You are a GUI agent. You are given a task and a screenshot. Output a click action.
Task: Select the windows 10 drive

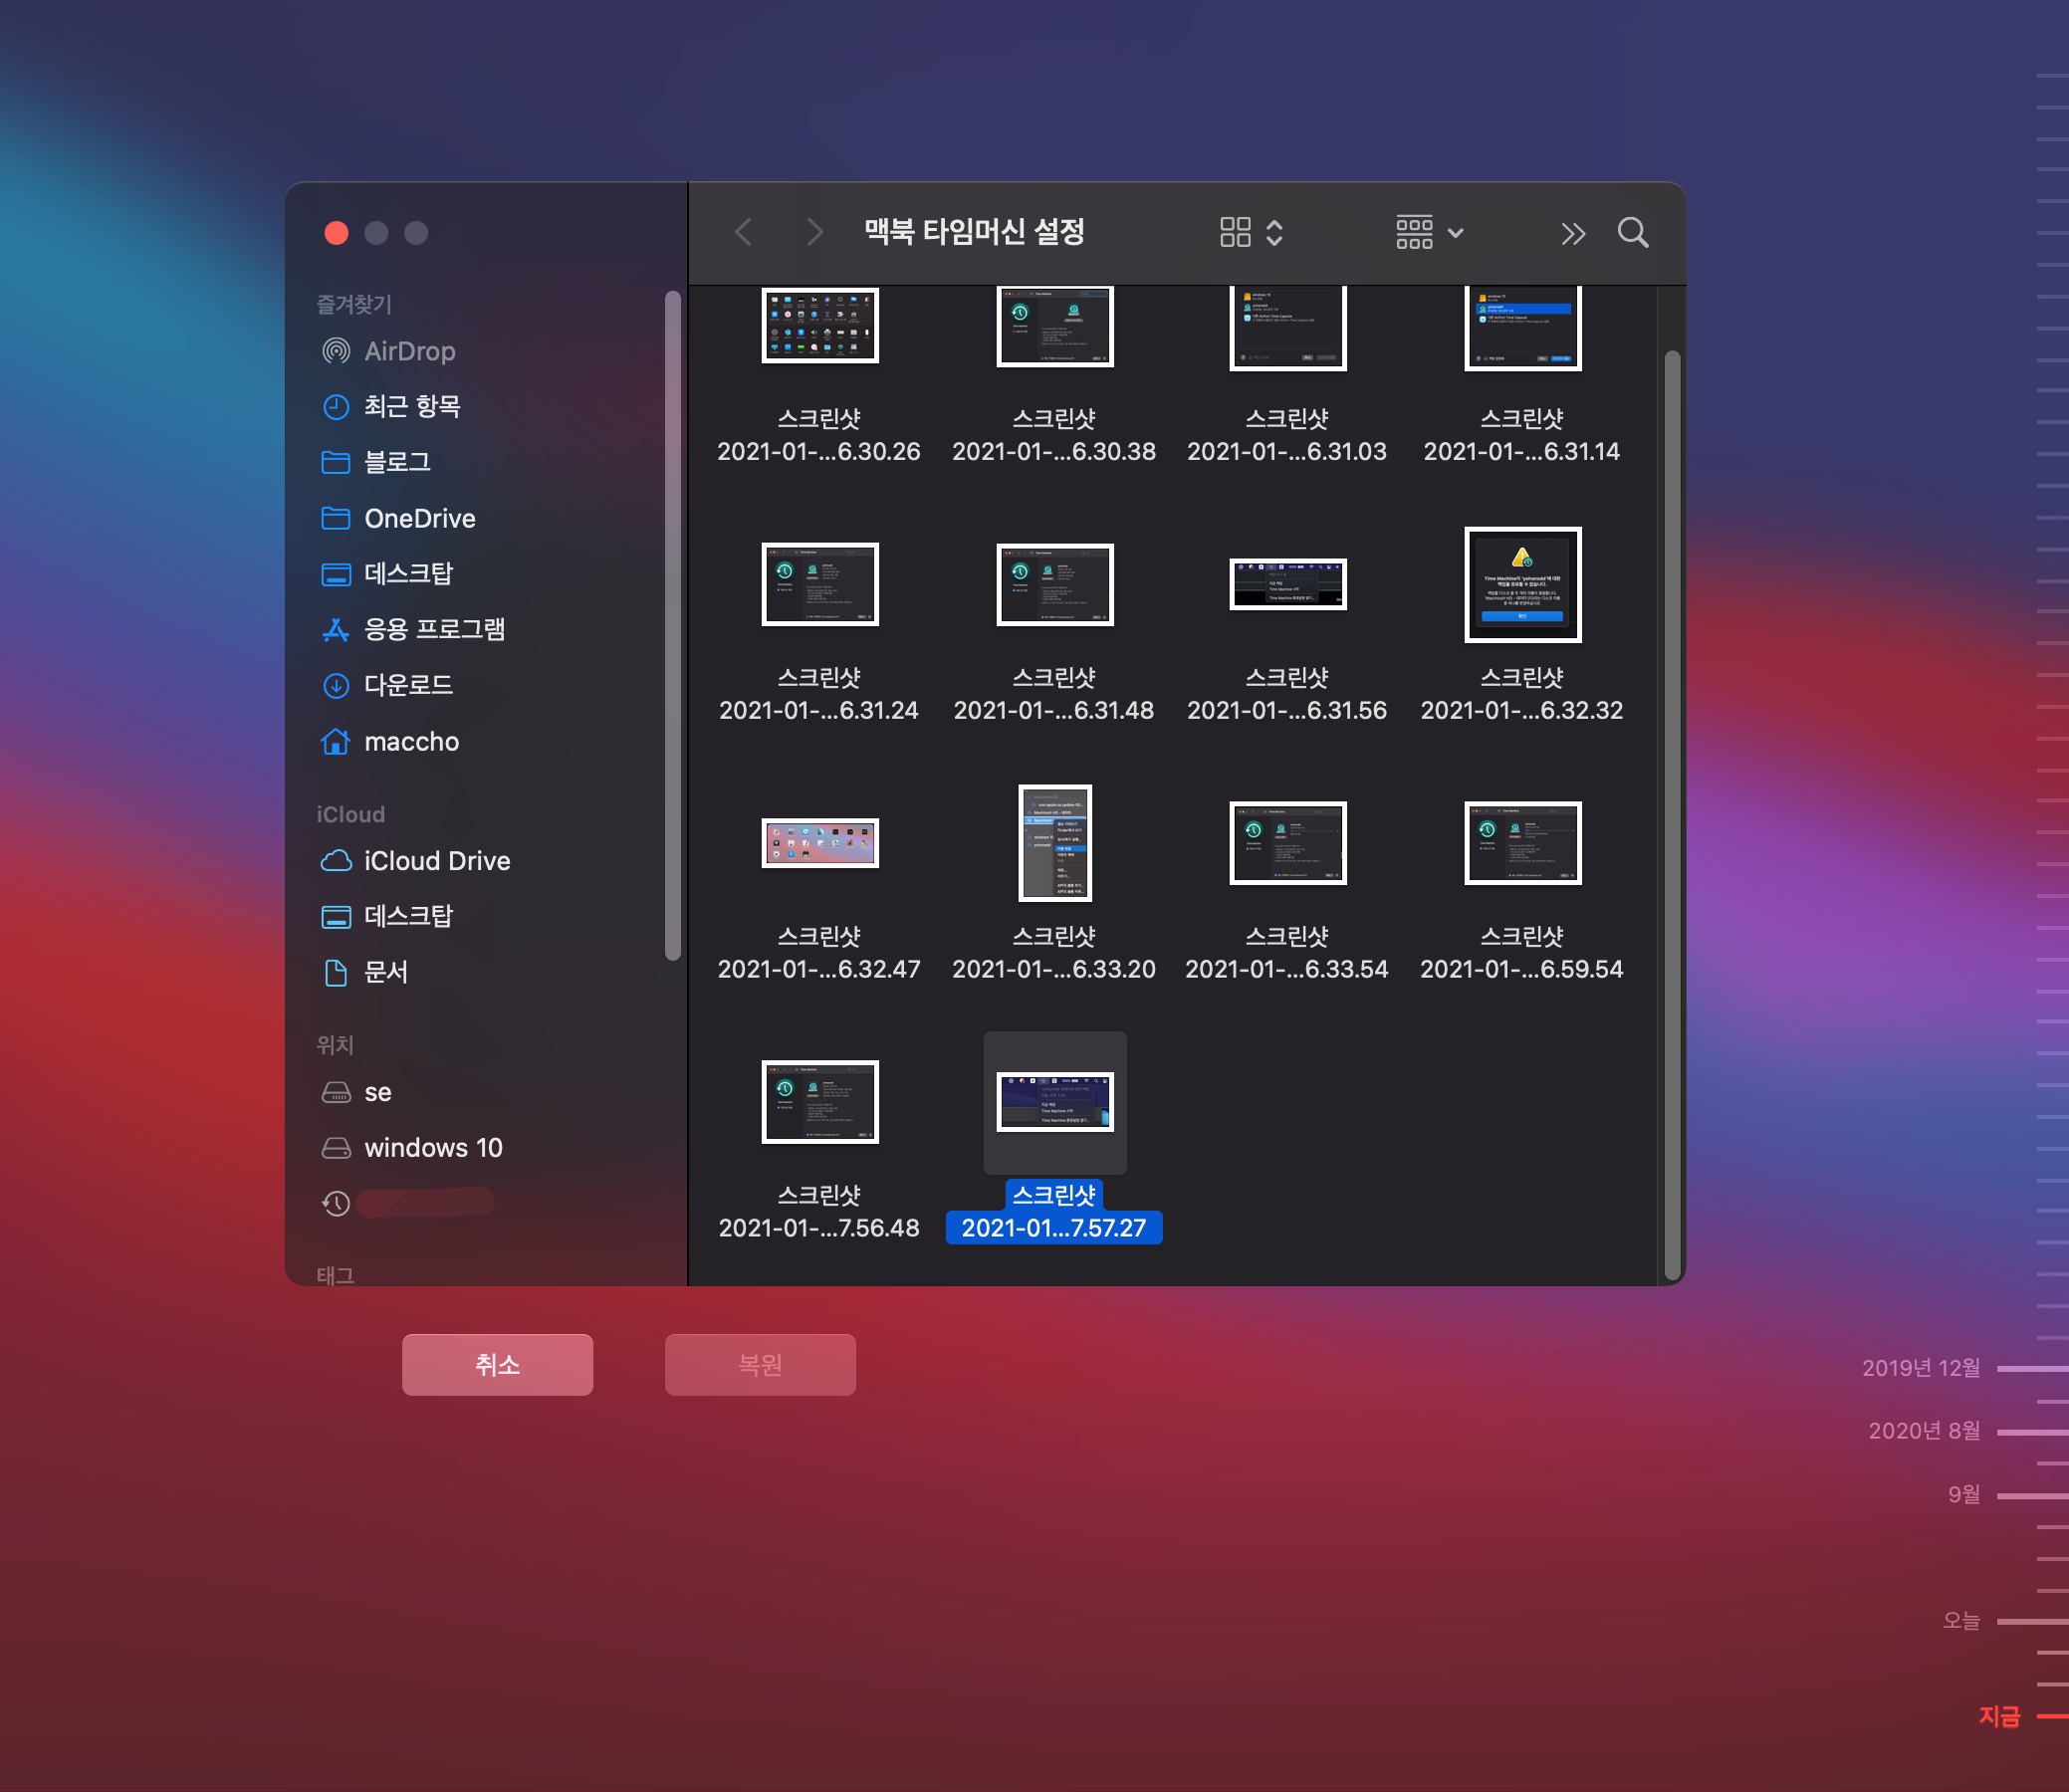(432, 1147)
